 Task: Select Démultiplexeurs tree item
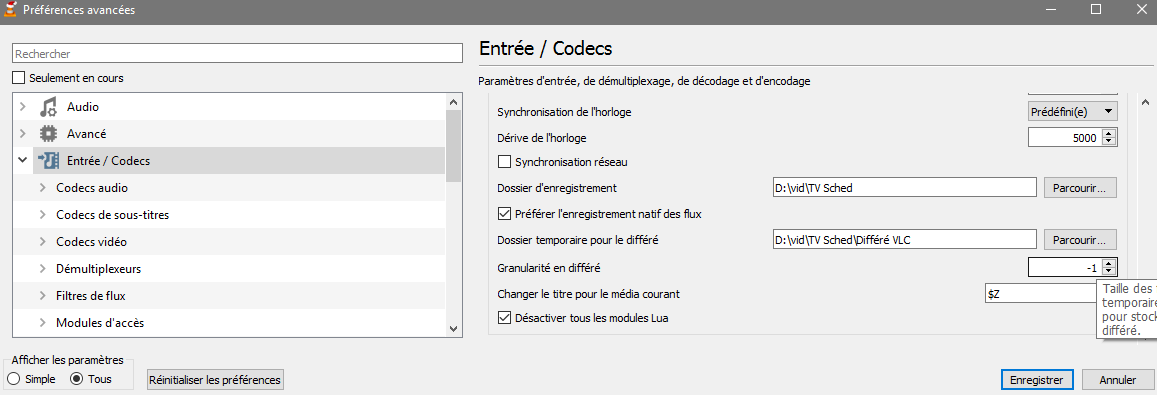[x=98, y=269]
